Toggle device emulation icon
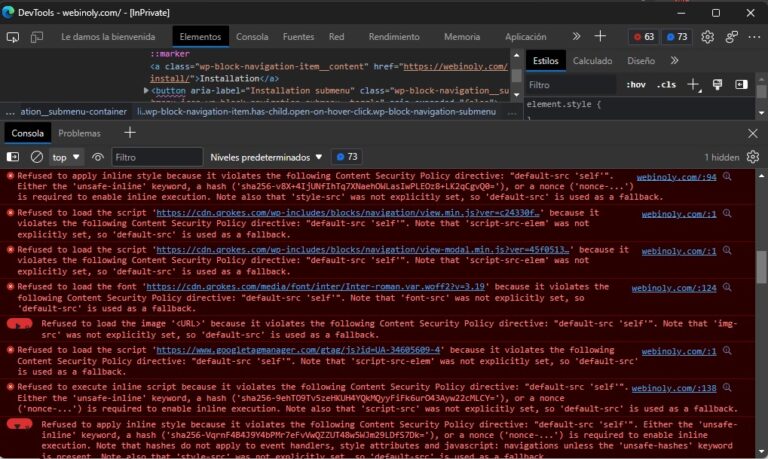The width and height of the screenshot is (768, 459). pos(37,37)
